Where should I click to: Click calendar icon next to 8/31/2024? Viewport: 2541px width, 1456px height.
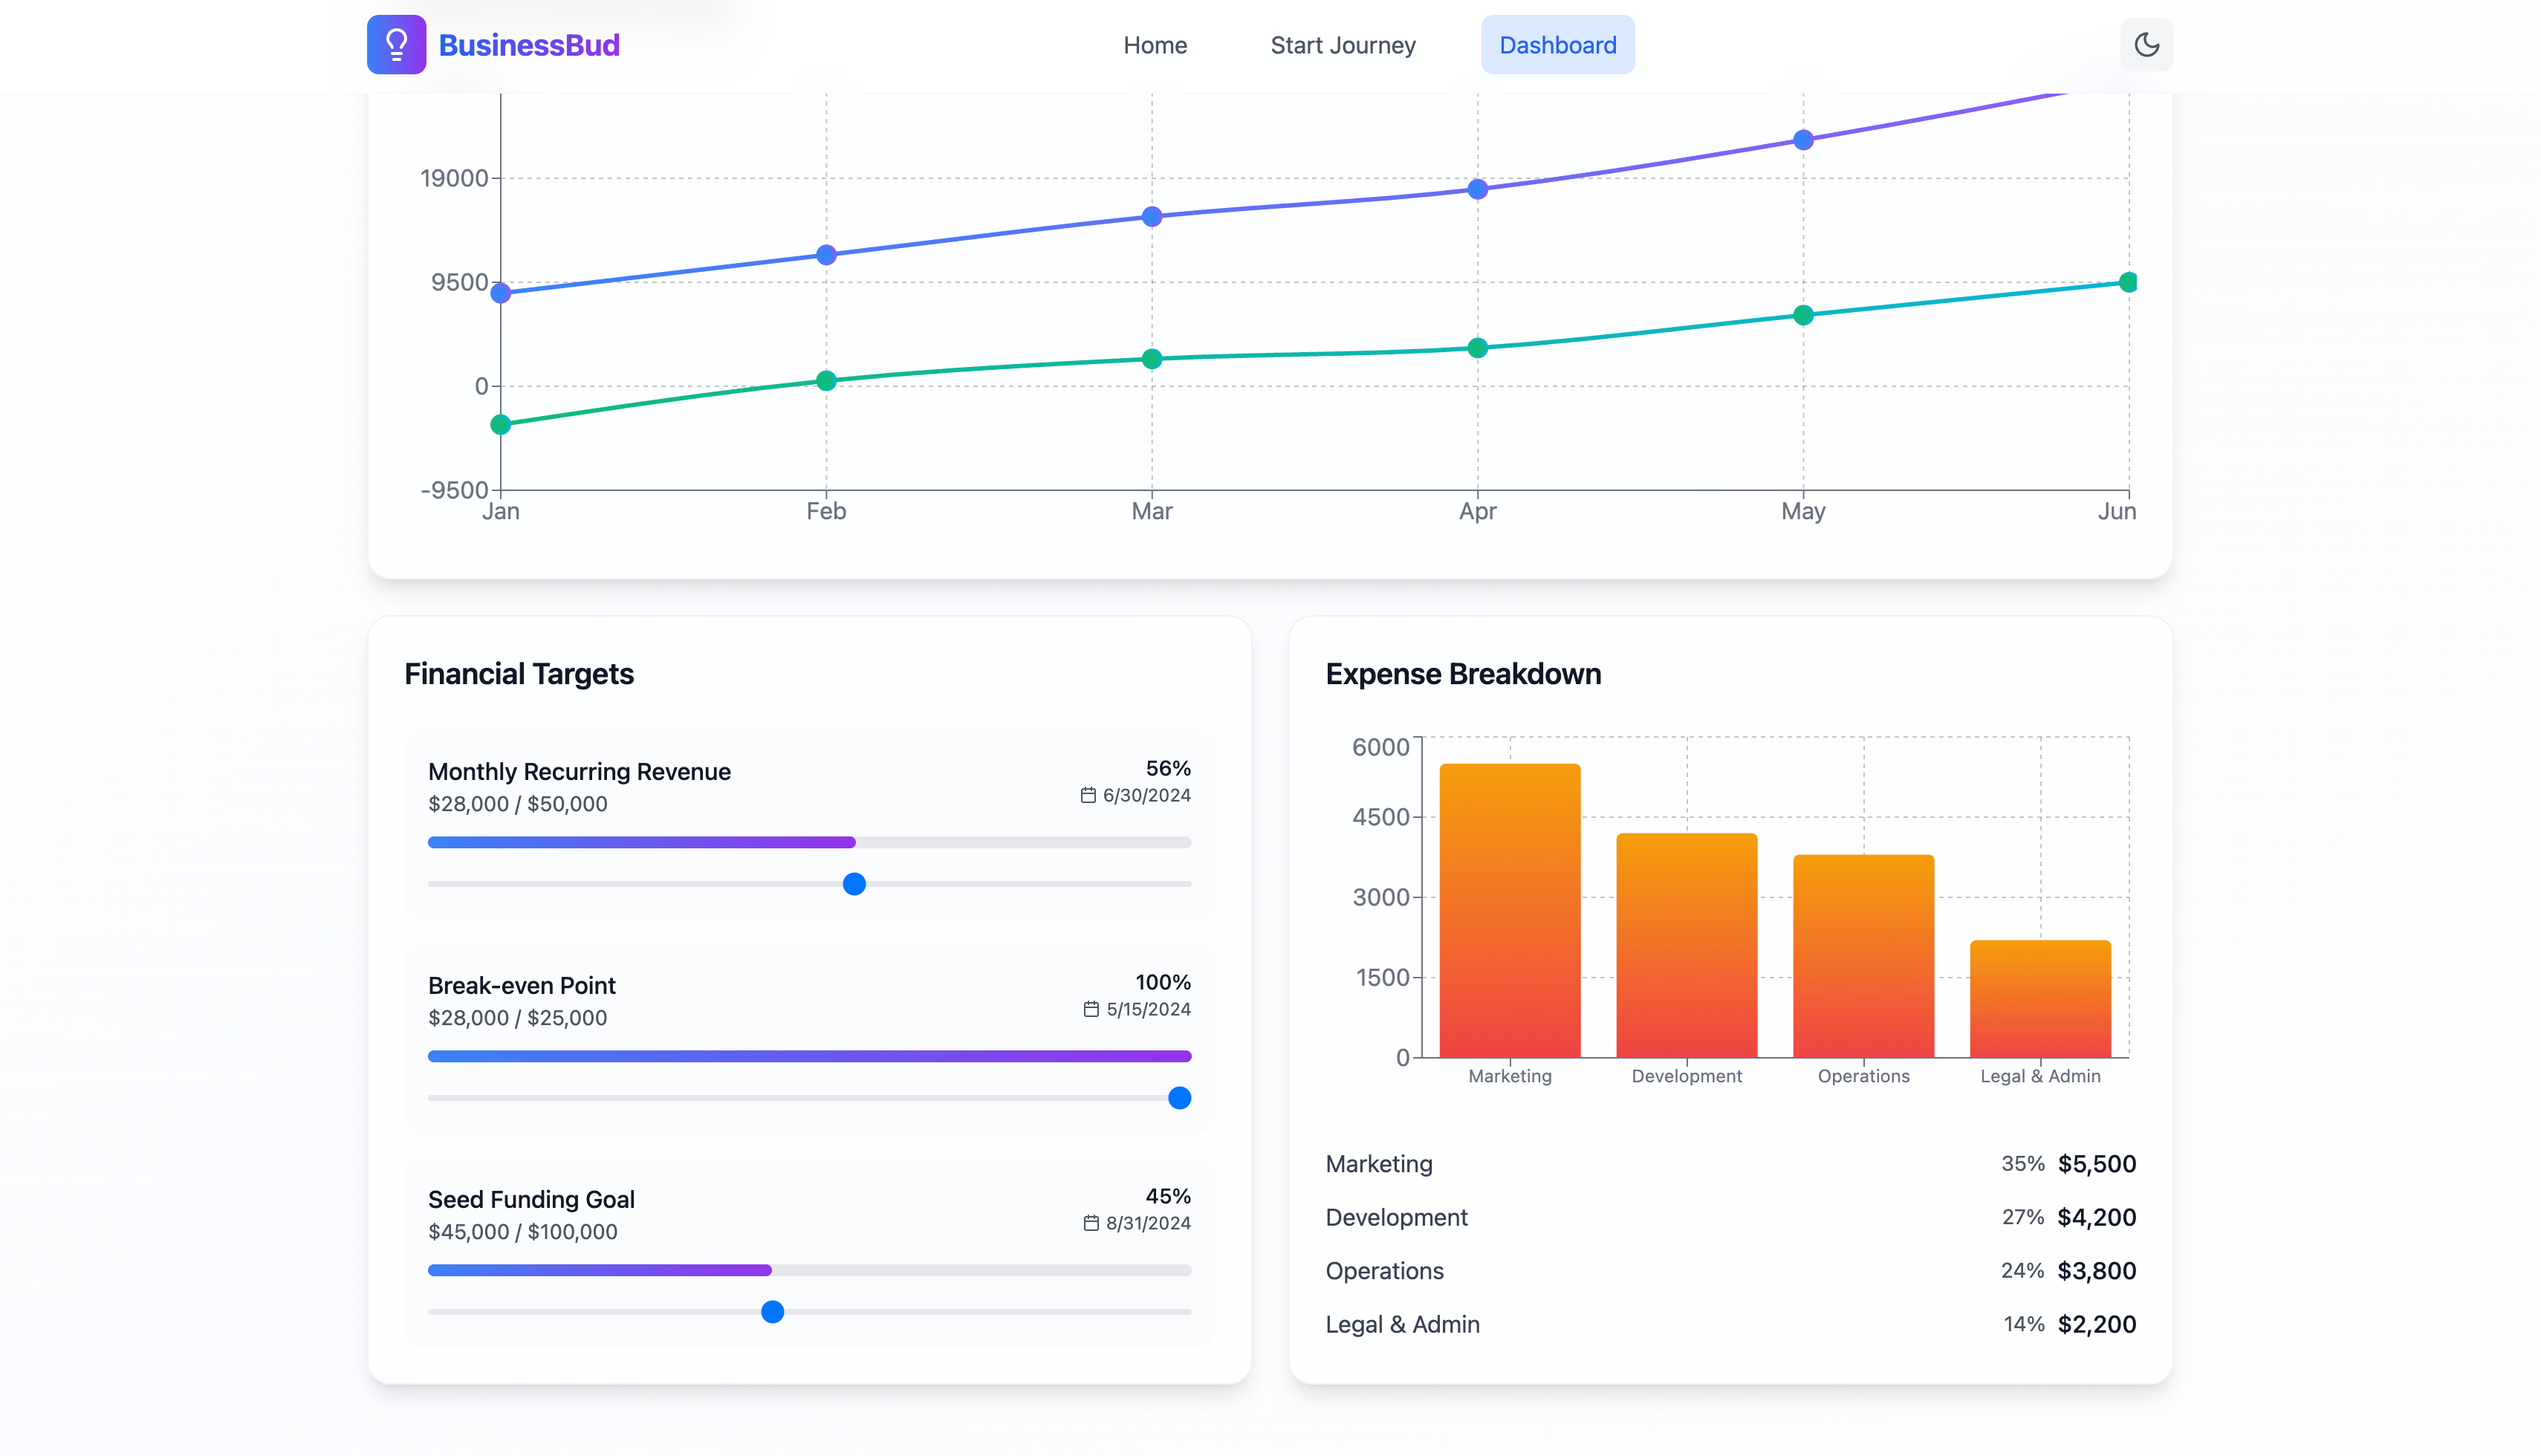coord(1091,1223)
